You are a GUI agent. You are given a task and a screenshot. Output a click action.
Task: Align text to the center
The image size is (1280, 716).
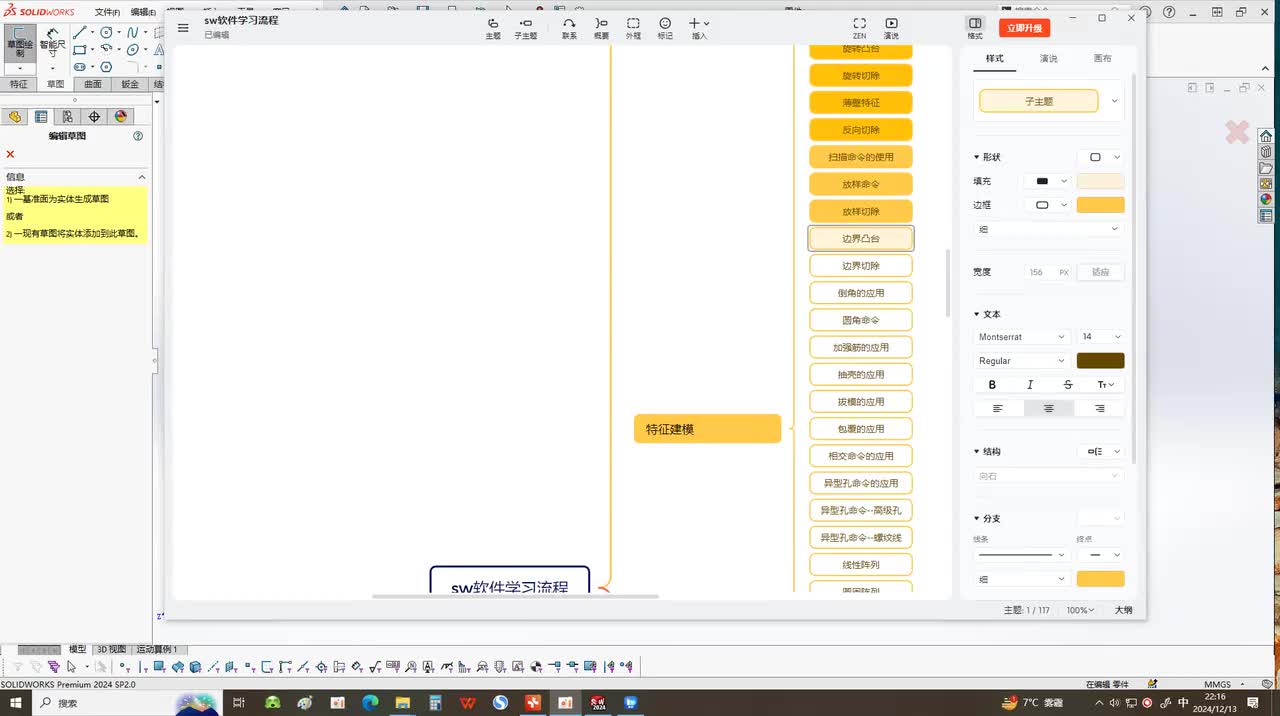click(1048, 408)
